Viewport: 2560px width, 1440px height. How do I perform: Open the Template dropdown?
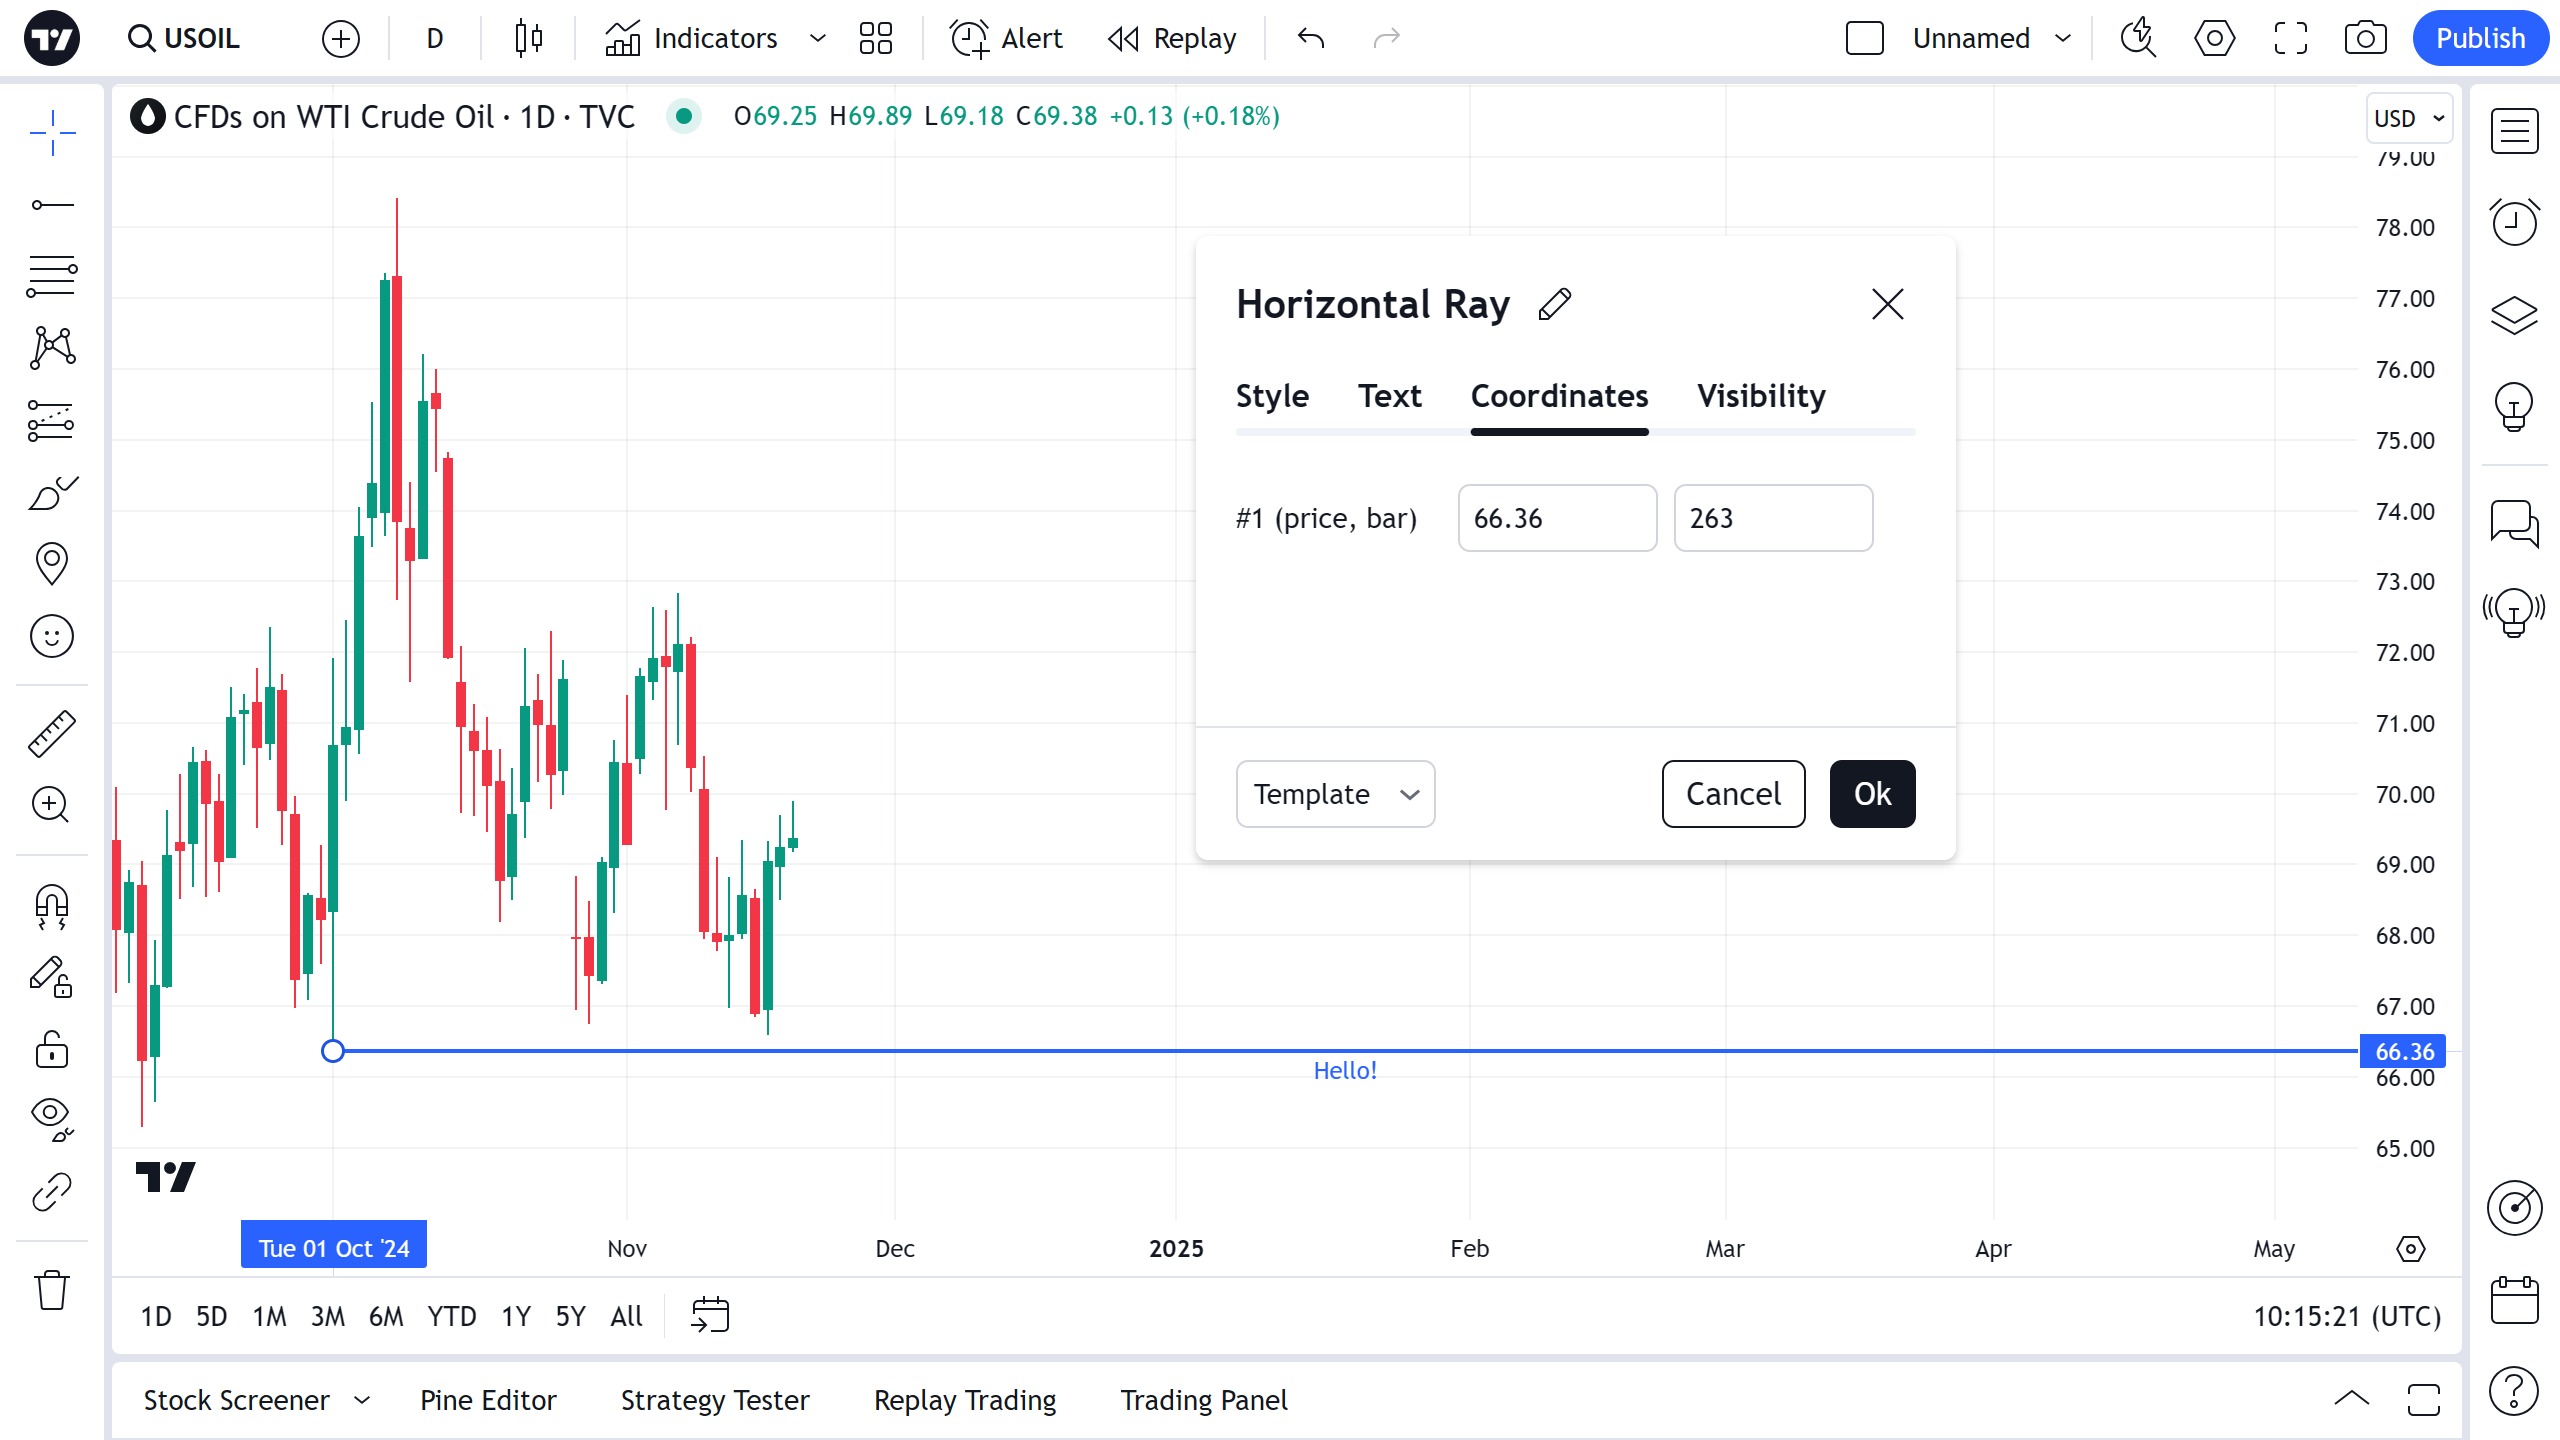coord(1335,794)
